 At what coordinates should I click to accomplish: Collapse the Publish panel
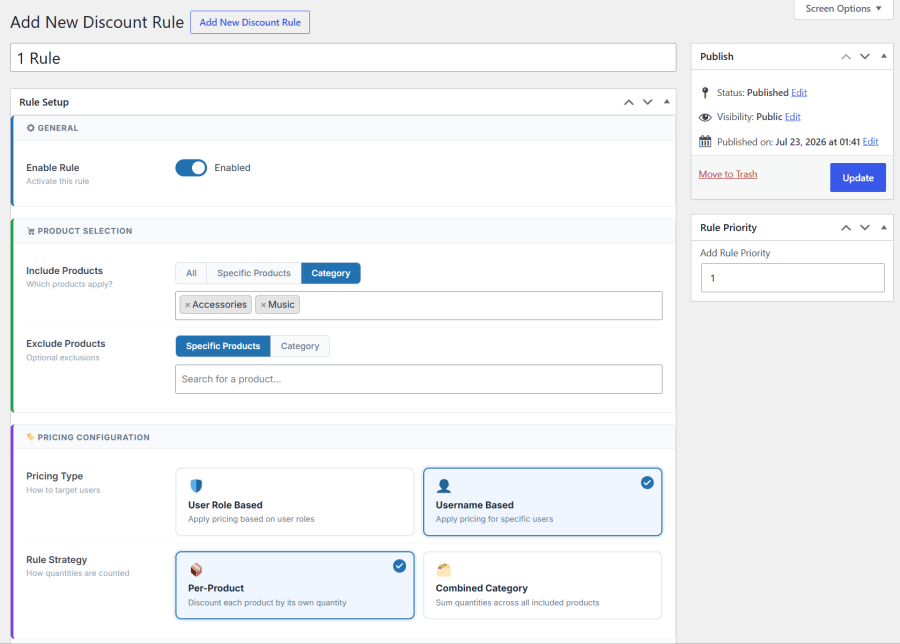pos(884,56)
